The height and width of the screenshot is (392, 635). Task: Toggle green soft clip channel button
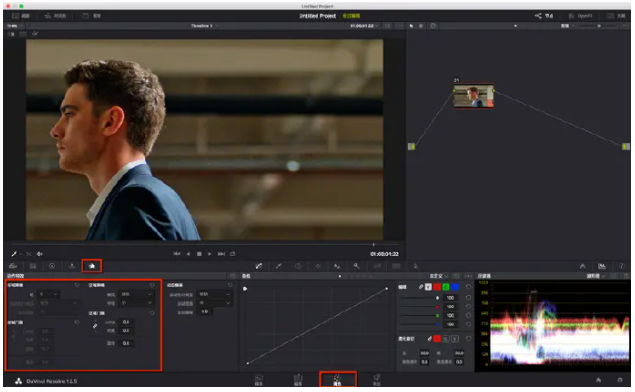click(x=446, y=339)
